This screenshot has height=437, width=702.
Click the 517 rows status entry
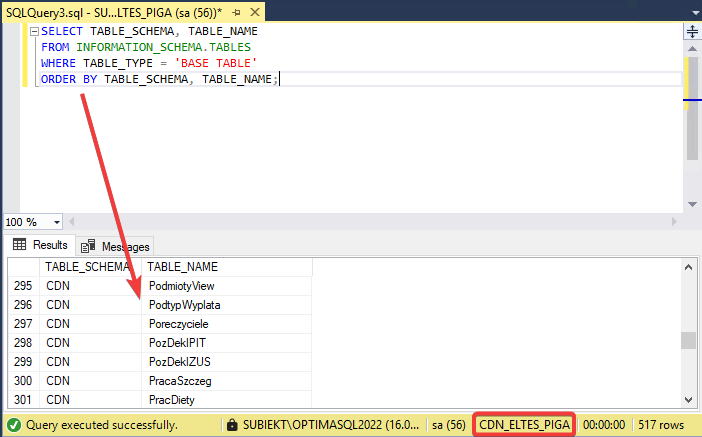click(x=661, y=425)
